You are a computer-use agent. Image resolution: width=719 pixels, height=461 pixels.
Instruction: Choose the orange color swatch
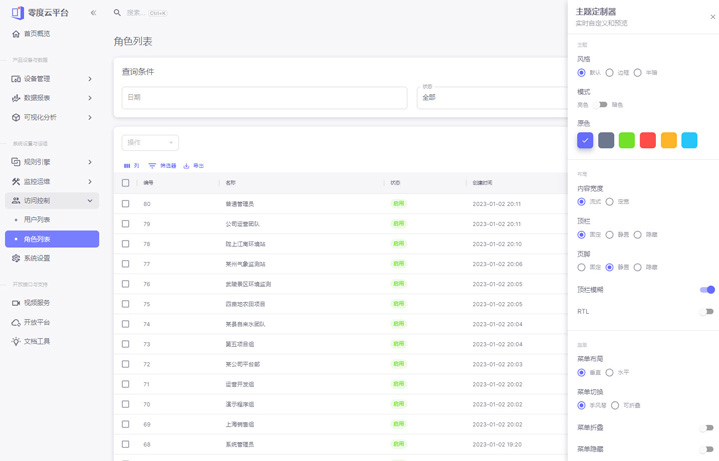click(669, 140)
